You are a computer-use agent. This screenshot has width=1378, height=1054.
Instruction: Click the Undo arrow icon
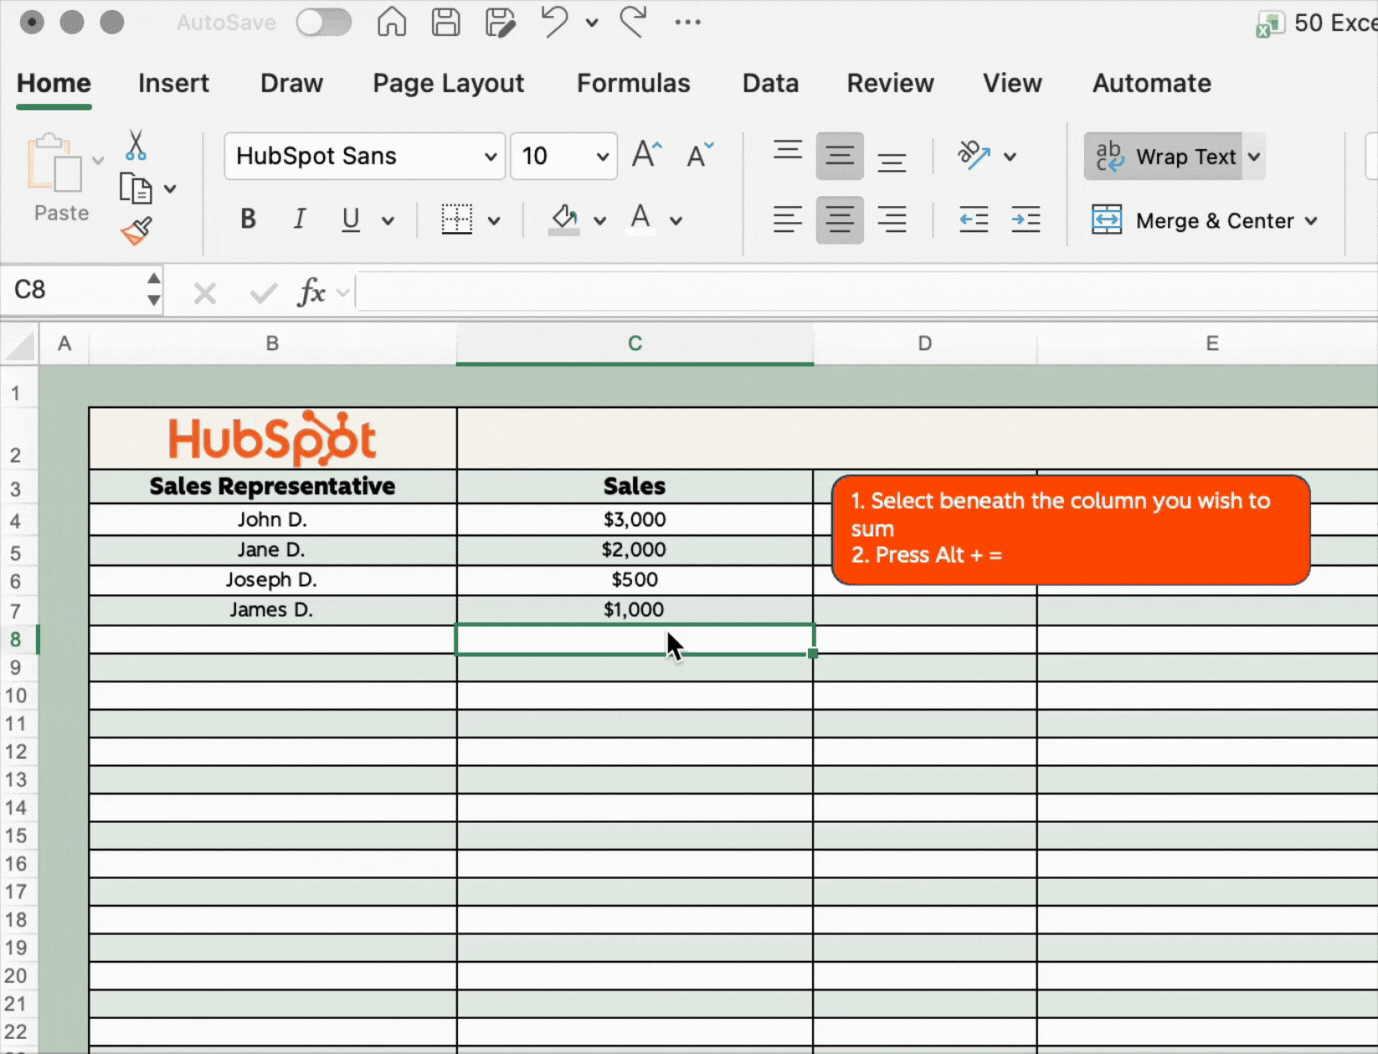(554, 22)
